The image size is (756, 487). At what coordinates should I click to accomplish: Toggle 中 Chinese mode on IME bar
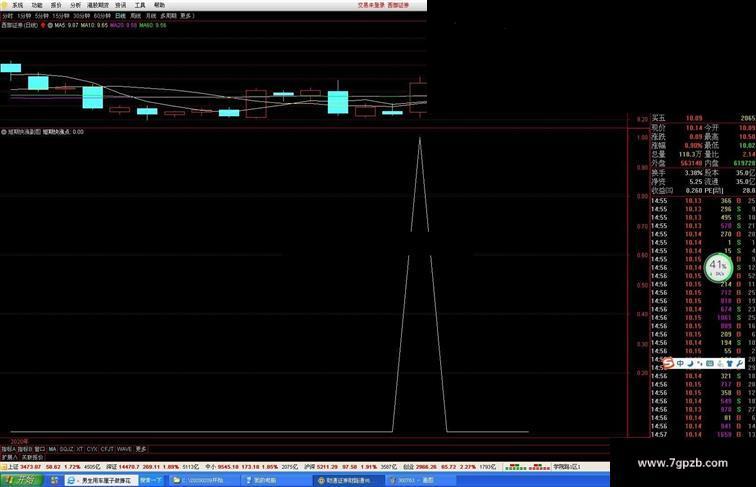(680, 363)
